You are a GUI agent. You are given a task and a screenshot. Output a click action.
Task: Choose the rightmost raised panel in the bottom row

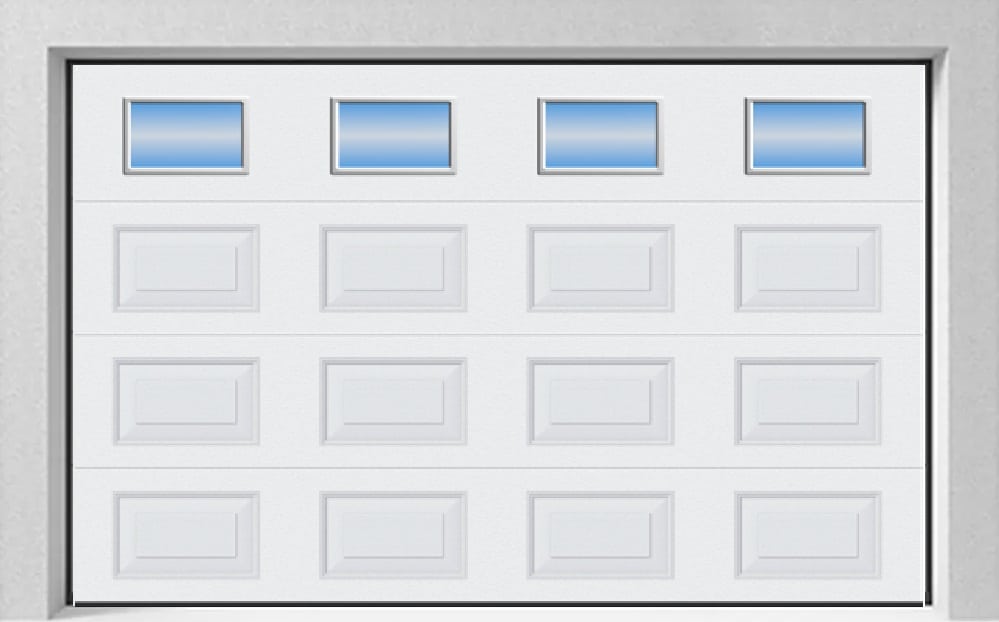click(x=808, y=535)
